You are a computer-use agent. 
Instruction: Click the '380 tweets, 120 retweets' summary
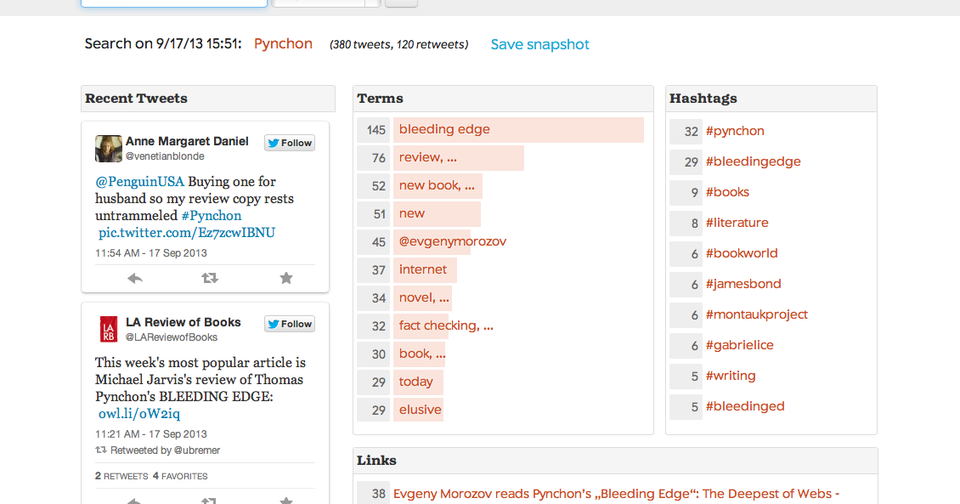coord(399,45)
